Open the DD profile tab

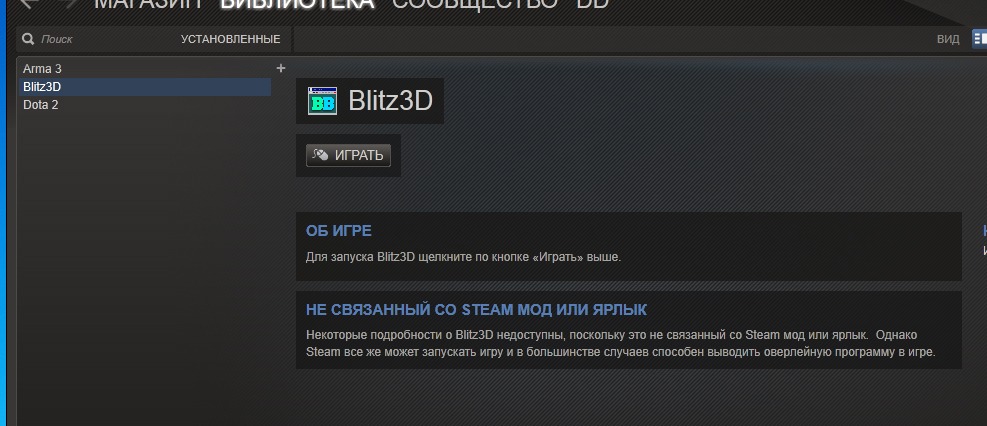(x=592, y=3)
